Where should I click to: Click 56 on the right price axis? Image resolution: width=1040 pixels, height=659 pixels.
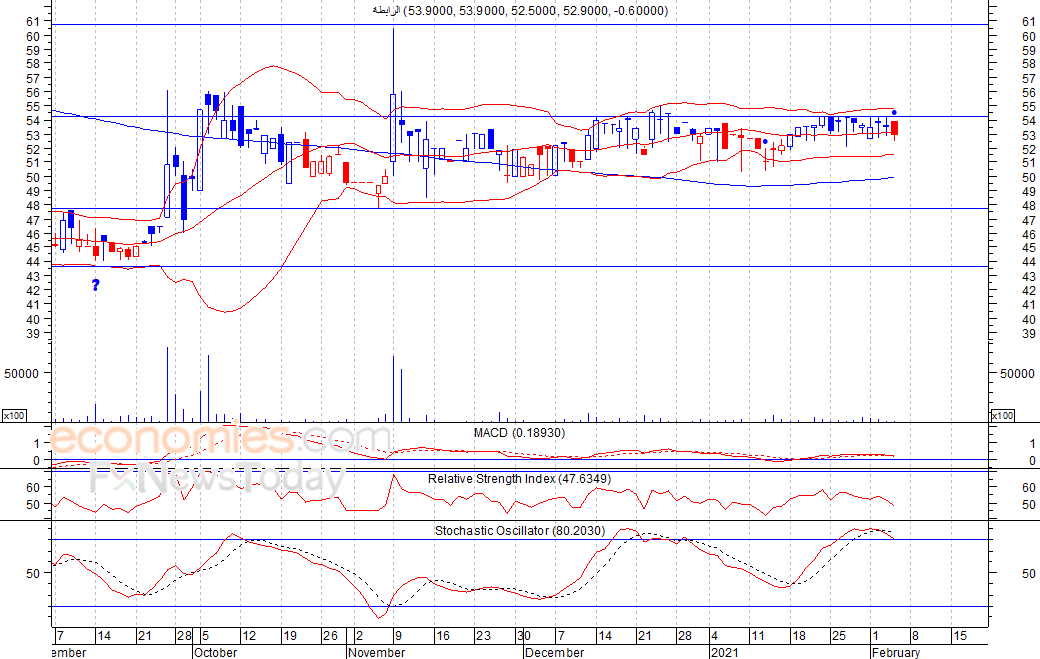[1029, 93]
